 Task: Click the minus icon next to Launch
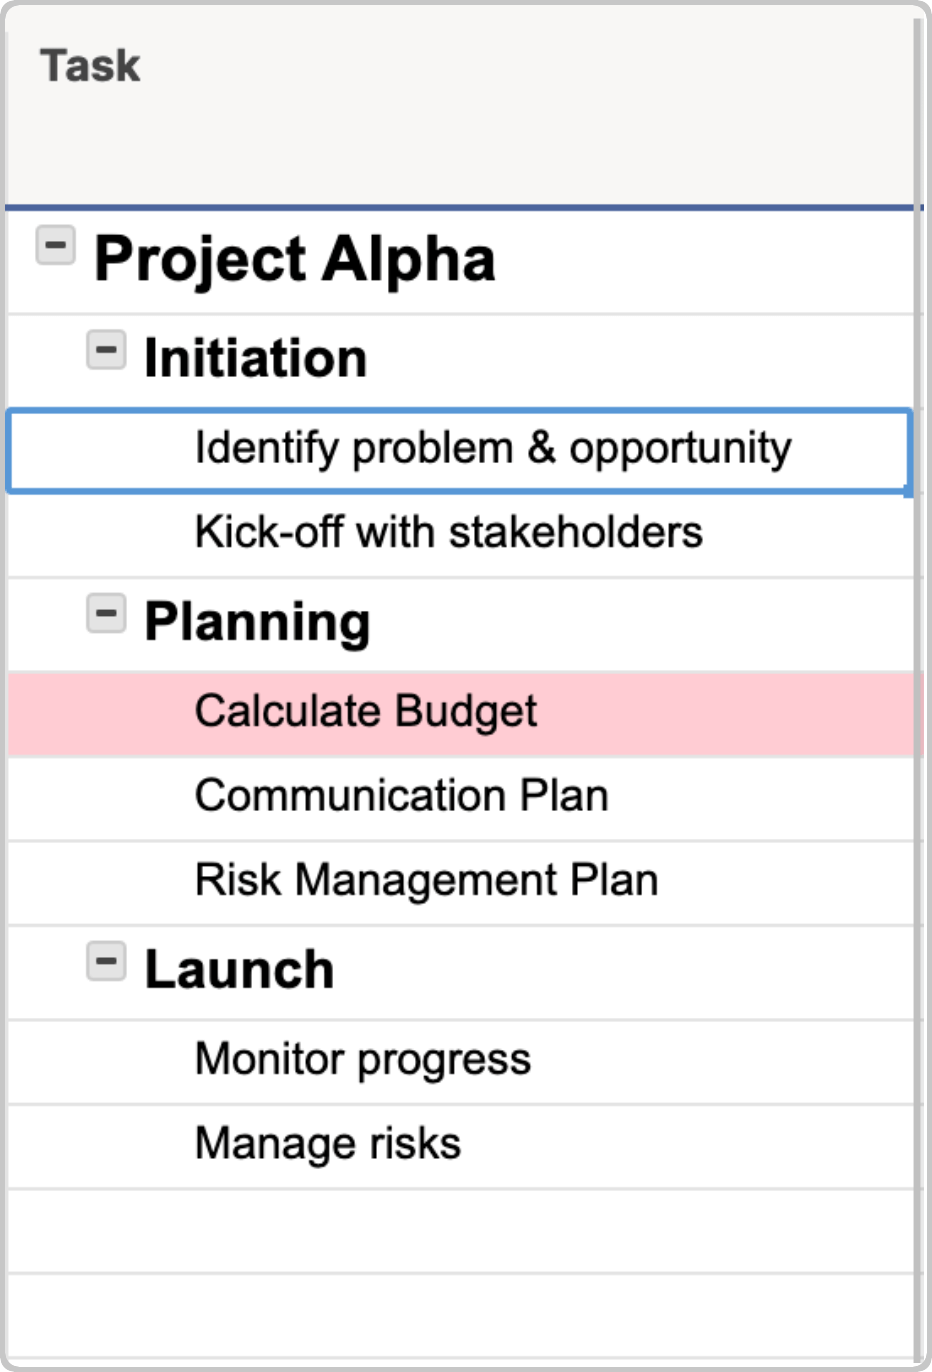click(107, 959)
